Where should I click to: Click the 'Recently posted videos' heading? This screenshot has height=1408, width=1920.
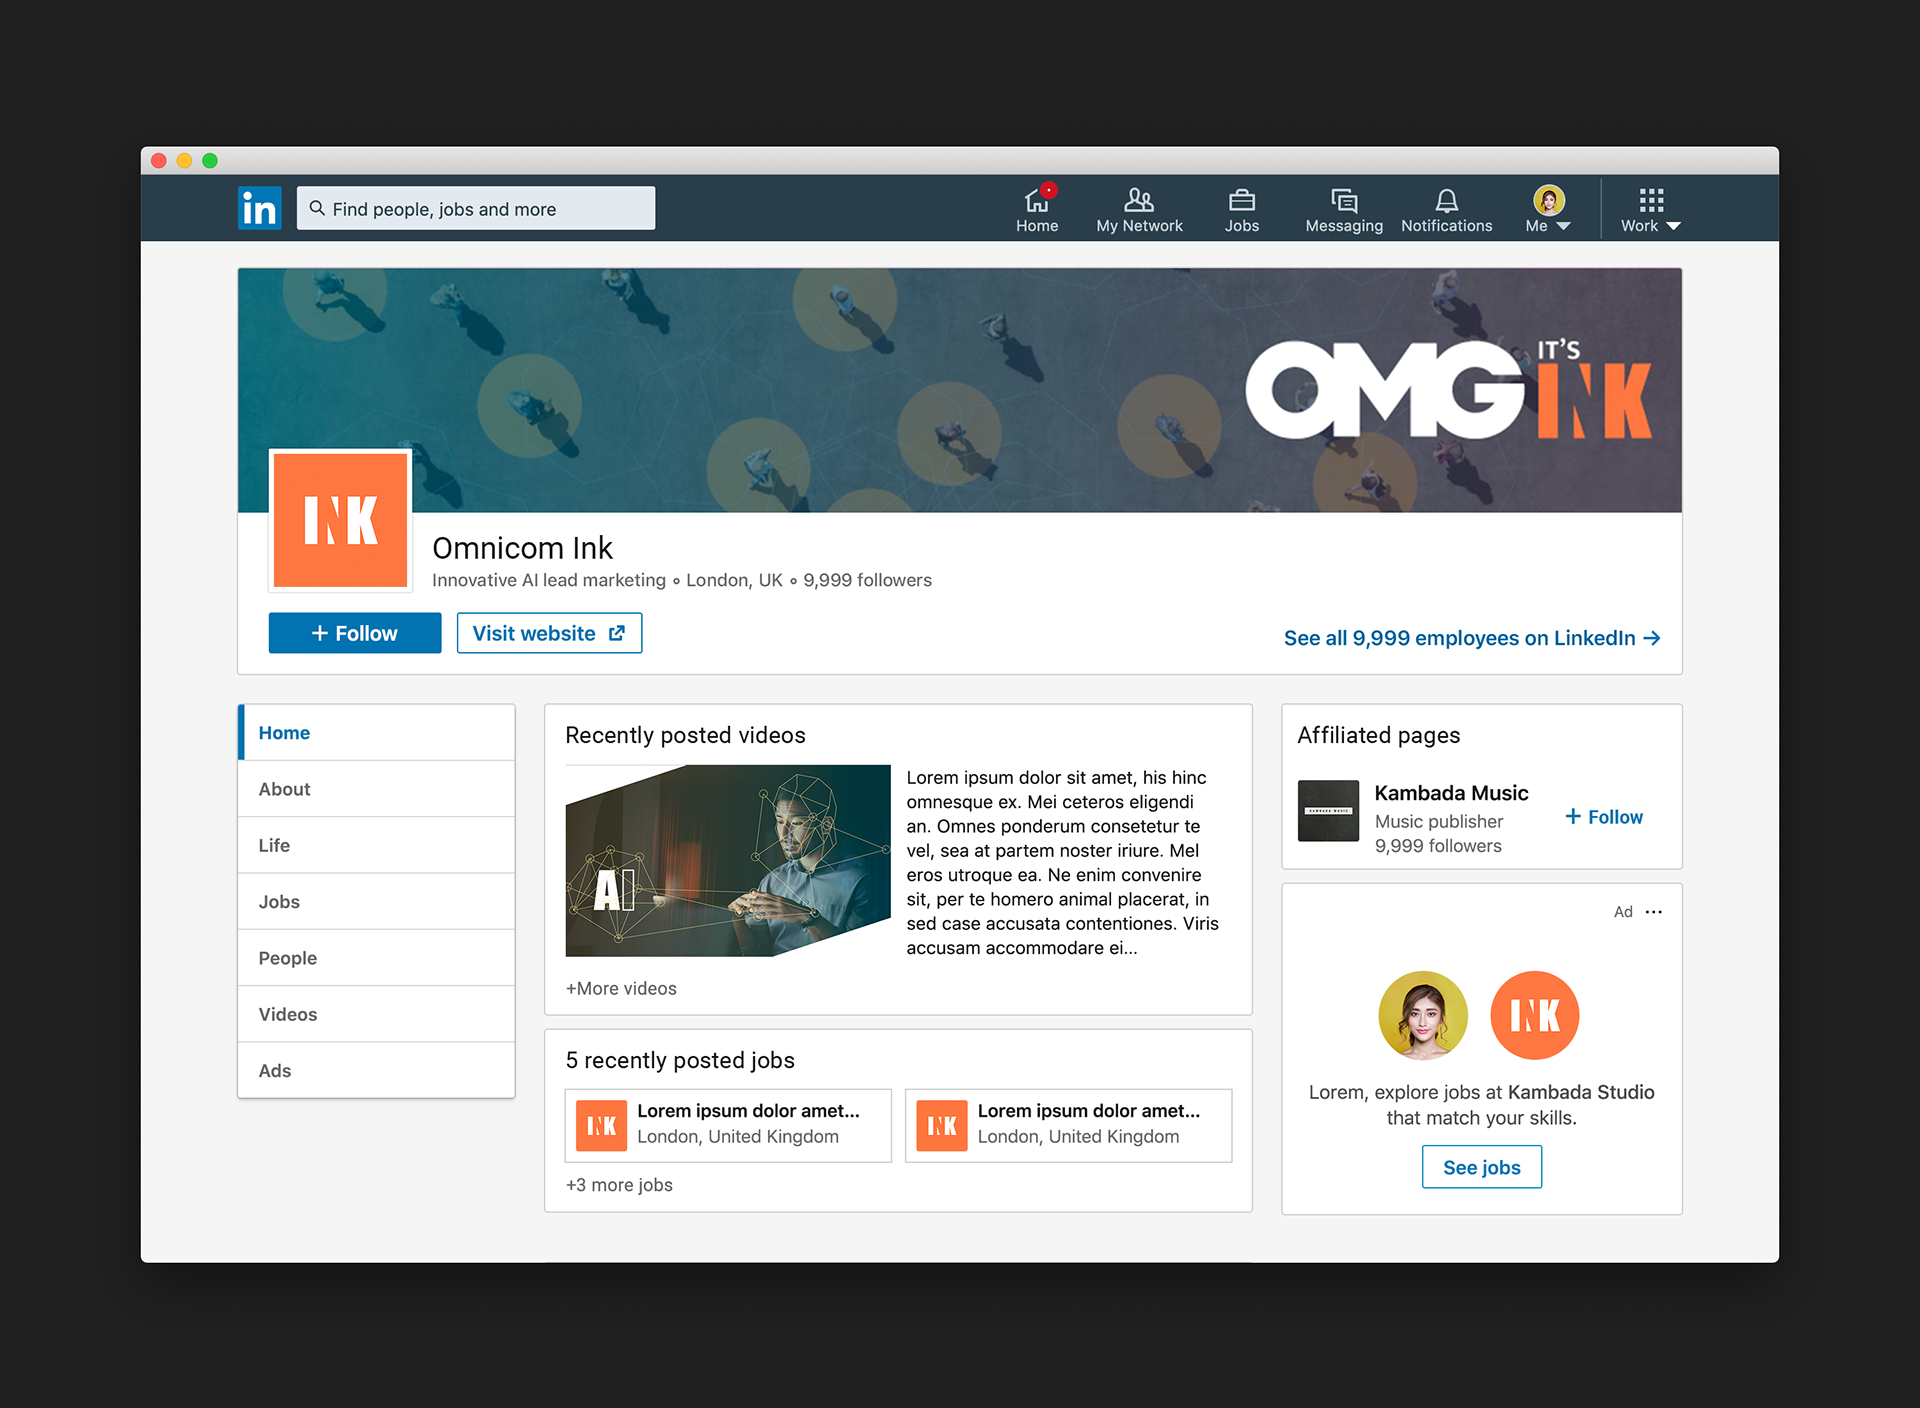point(685,735)
